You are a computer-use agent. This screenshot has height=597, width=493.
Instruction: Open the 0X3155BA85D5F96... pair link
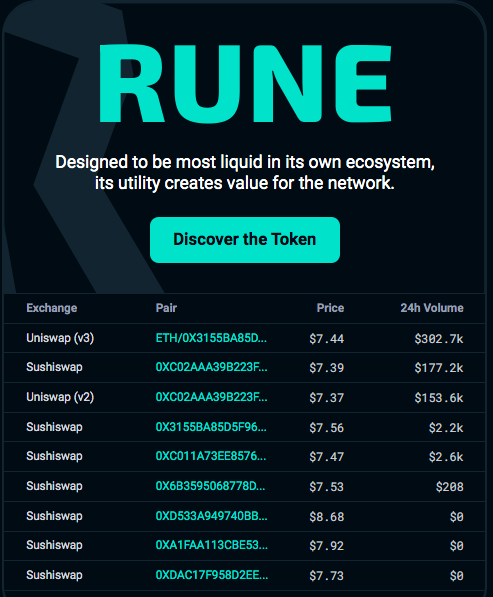[211, 427]
